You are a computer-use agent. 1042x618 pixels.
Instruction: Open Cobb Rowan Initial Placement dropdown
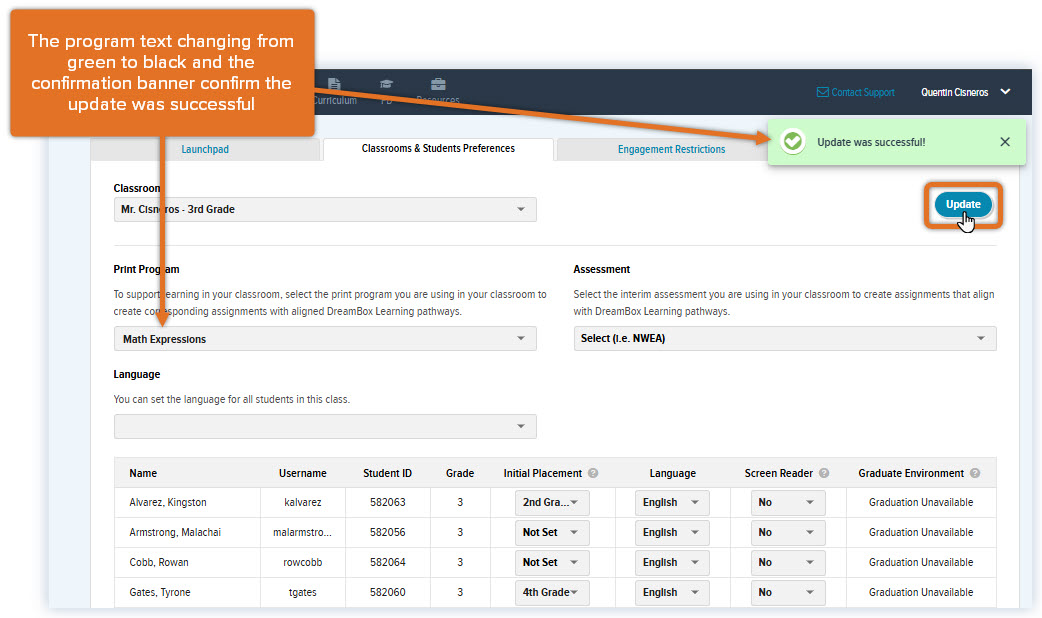pos(552,562)
